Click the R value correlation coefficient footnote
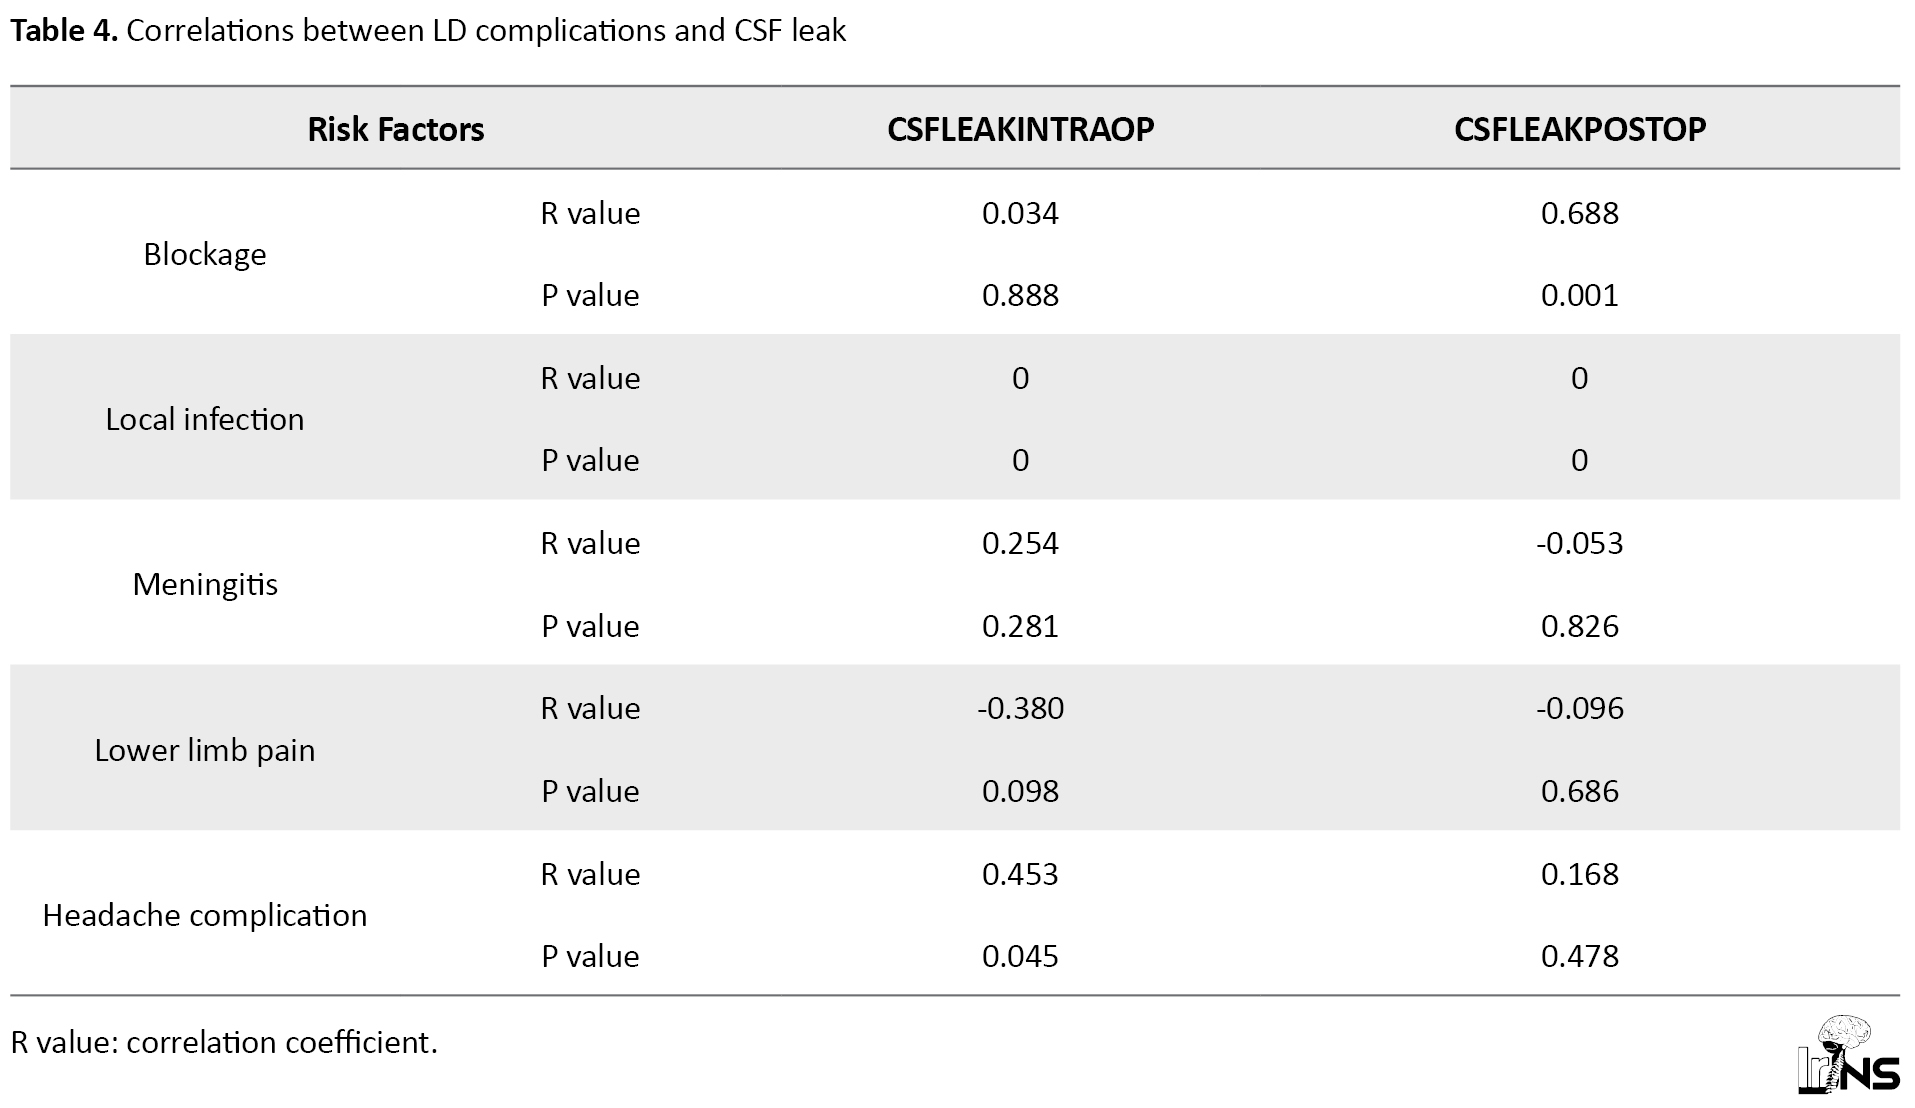 pyautogui.click(x=224, y=1042)
